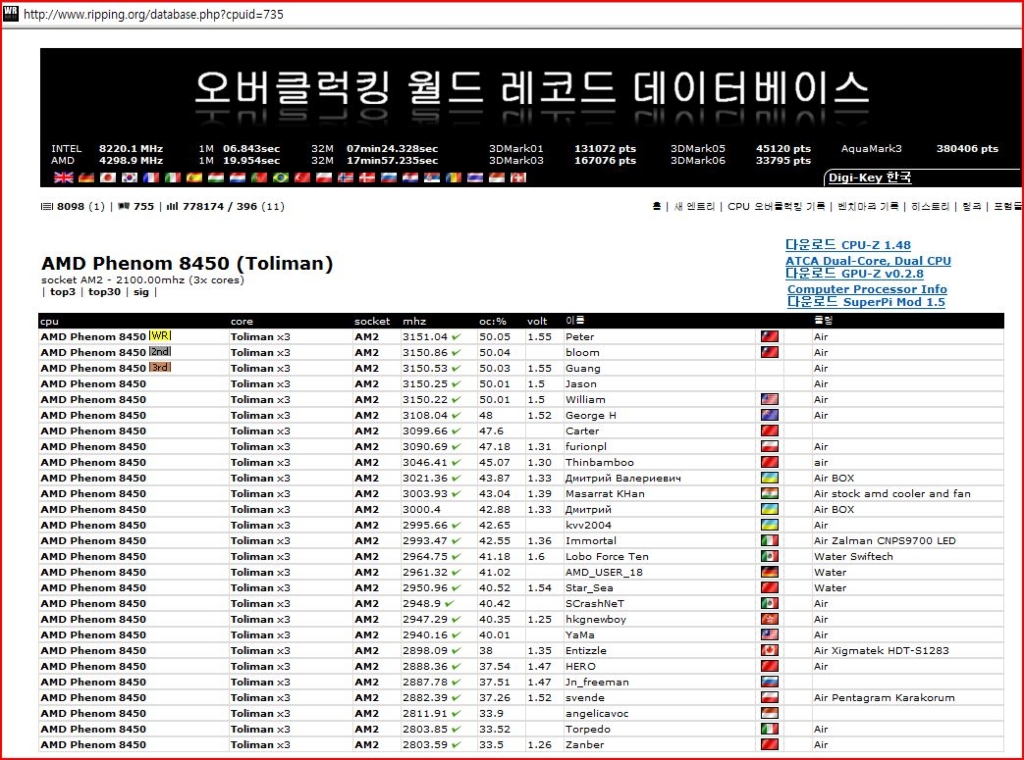1024x760 pixels.
Task: Open the CPU 오버클럭킹 기록 menu item
Action: [776, 206]
